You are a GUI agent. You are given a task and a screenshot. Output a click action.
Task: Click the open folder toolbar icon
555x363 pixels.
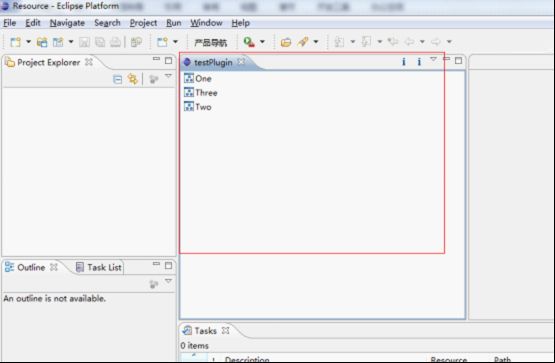[286, 42]
